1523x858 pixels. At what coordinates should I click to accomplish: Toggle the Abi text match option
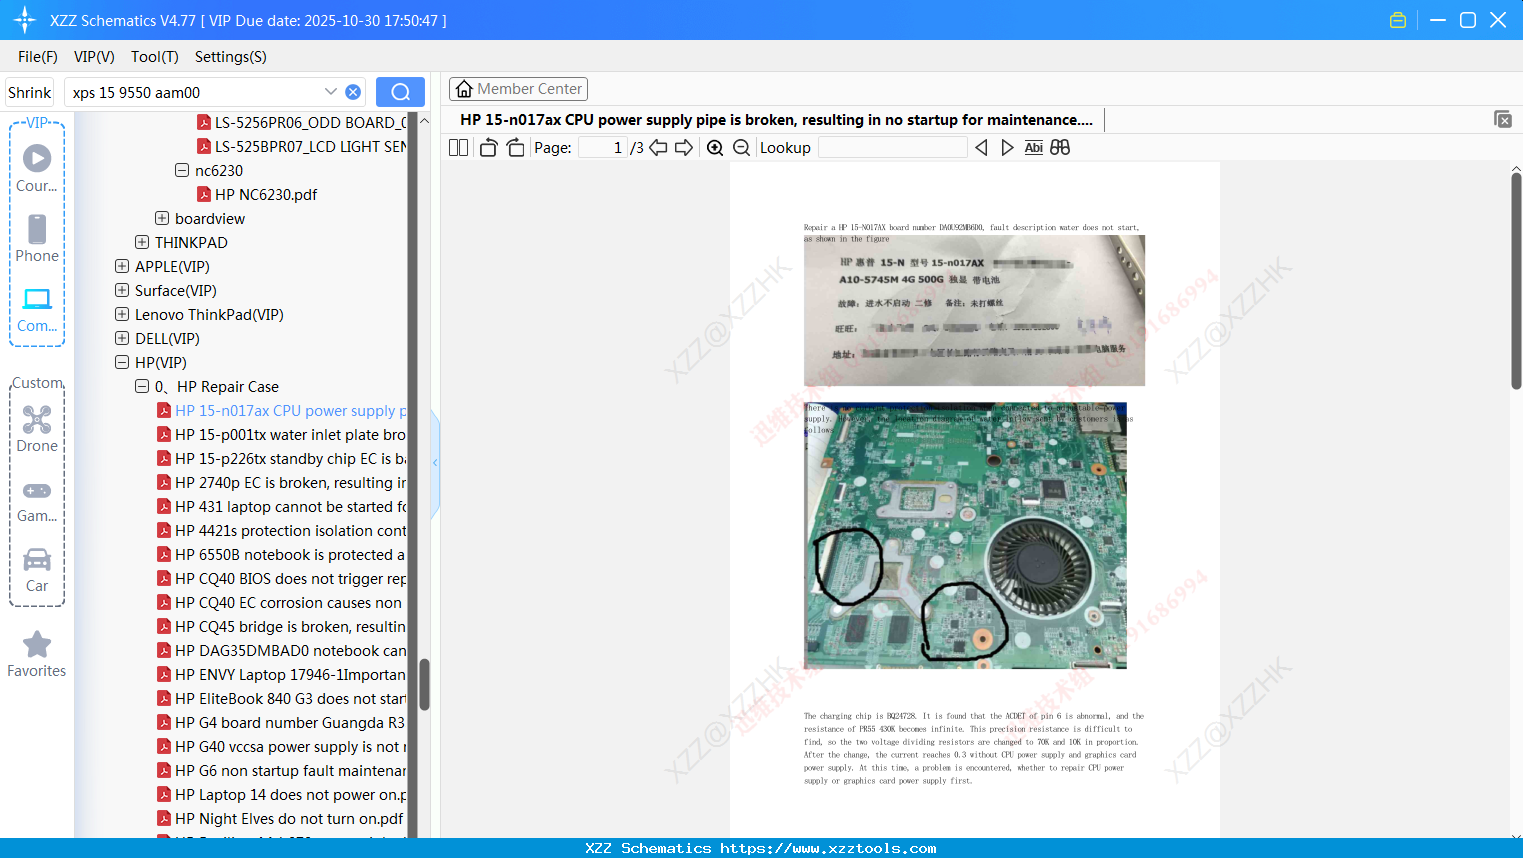pyautogui.click(x=1033, y=147)
